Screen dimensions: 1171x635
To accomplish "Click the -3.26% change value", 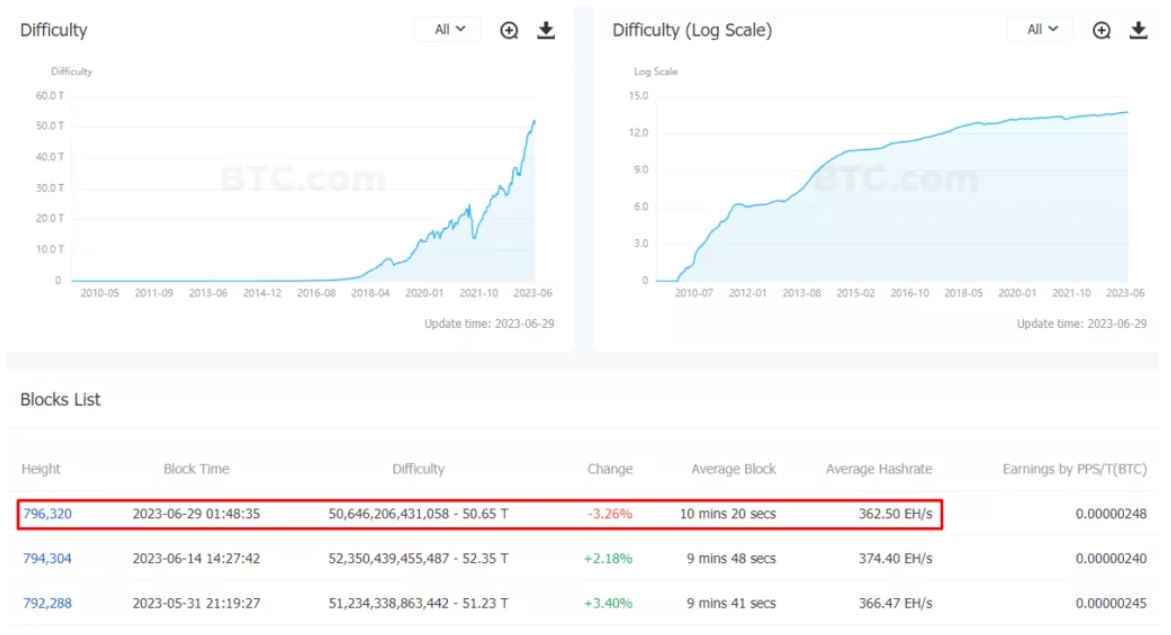I will [x=610, y=514].
